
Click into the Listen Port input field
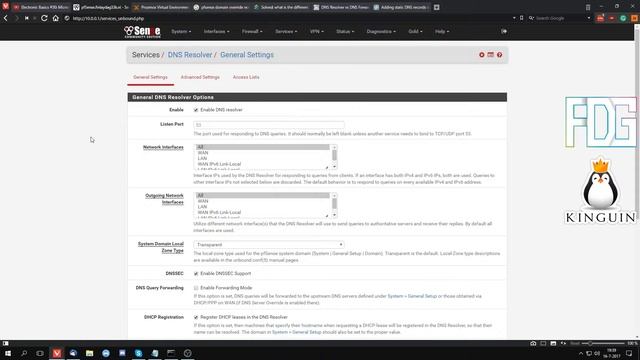(269, 124)
